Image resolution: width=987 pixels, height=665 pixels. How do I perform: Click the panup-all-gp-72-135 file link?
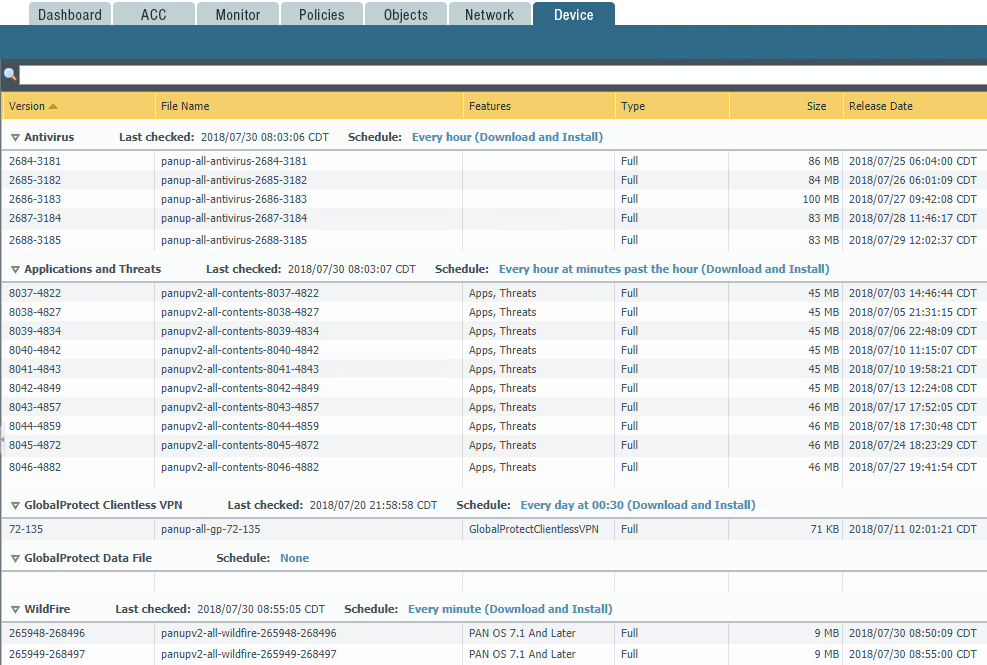[x=211, y=529]
